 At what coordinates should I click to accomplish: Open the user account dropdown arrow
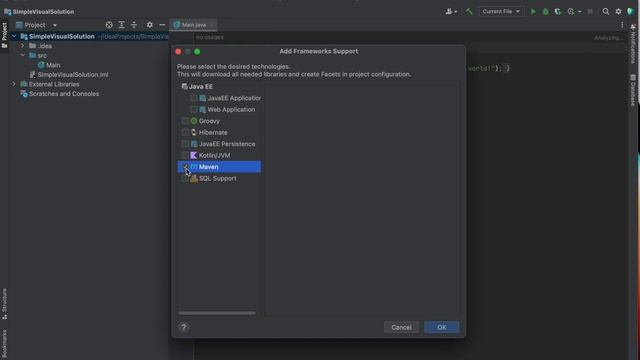[456, 12]
